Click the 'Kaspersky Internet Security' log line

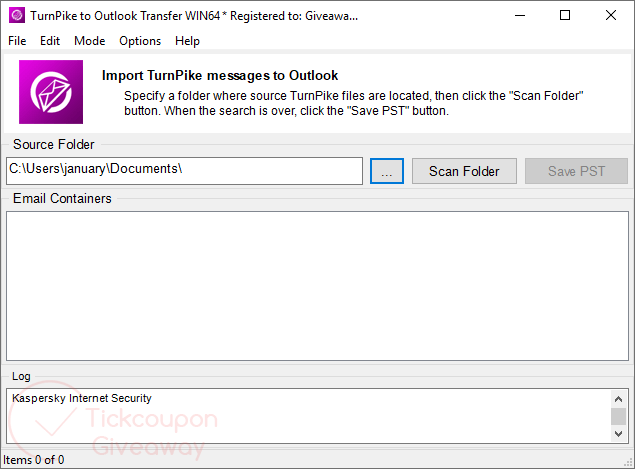tap(82, 398)
